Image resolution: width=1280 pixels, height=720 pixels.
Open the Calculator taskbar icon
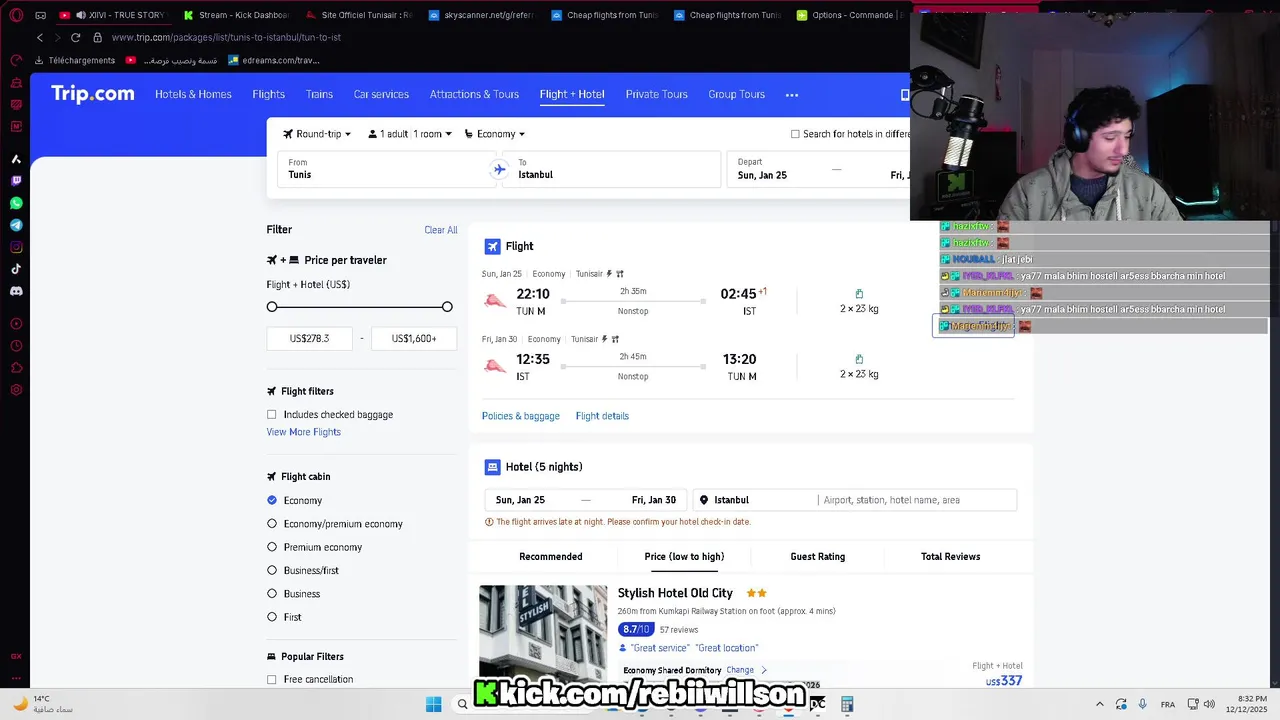pyautogui.click(x=847, y=705)
